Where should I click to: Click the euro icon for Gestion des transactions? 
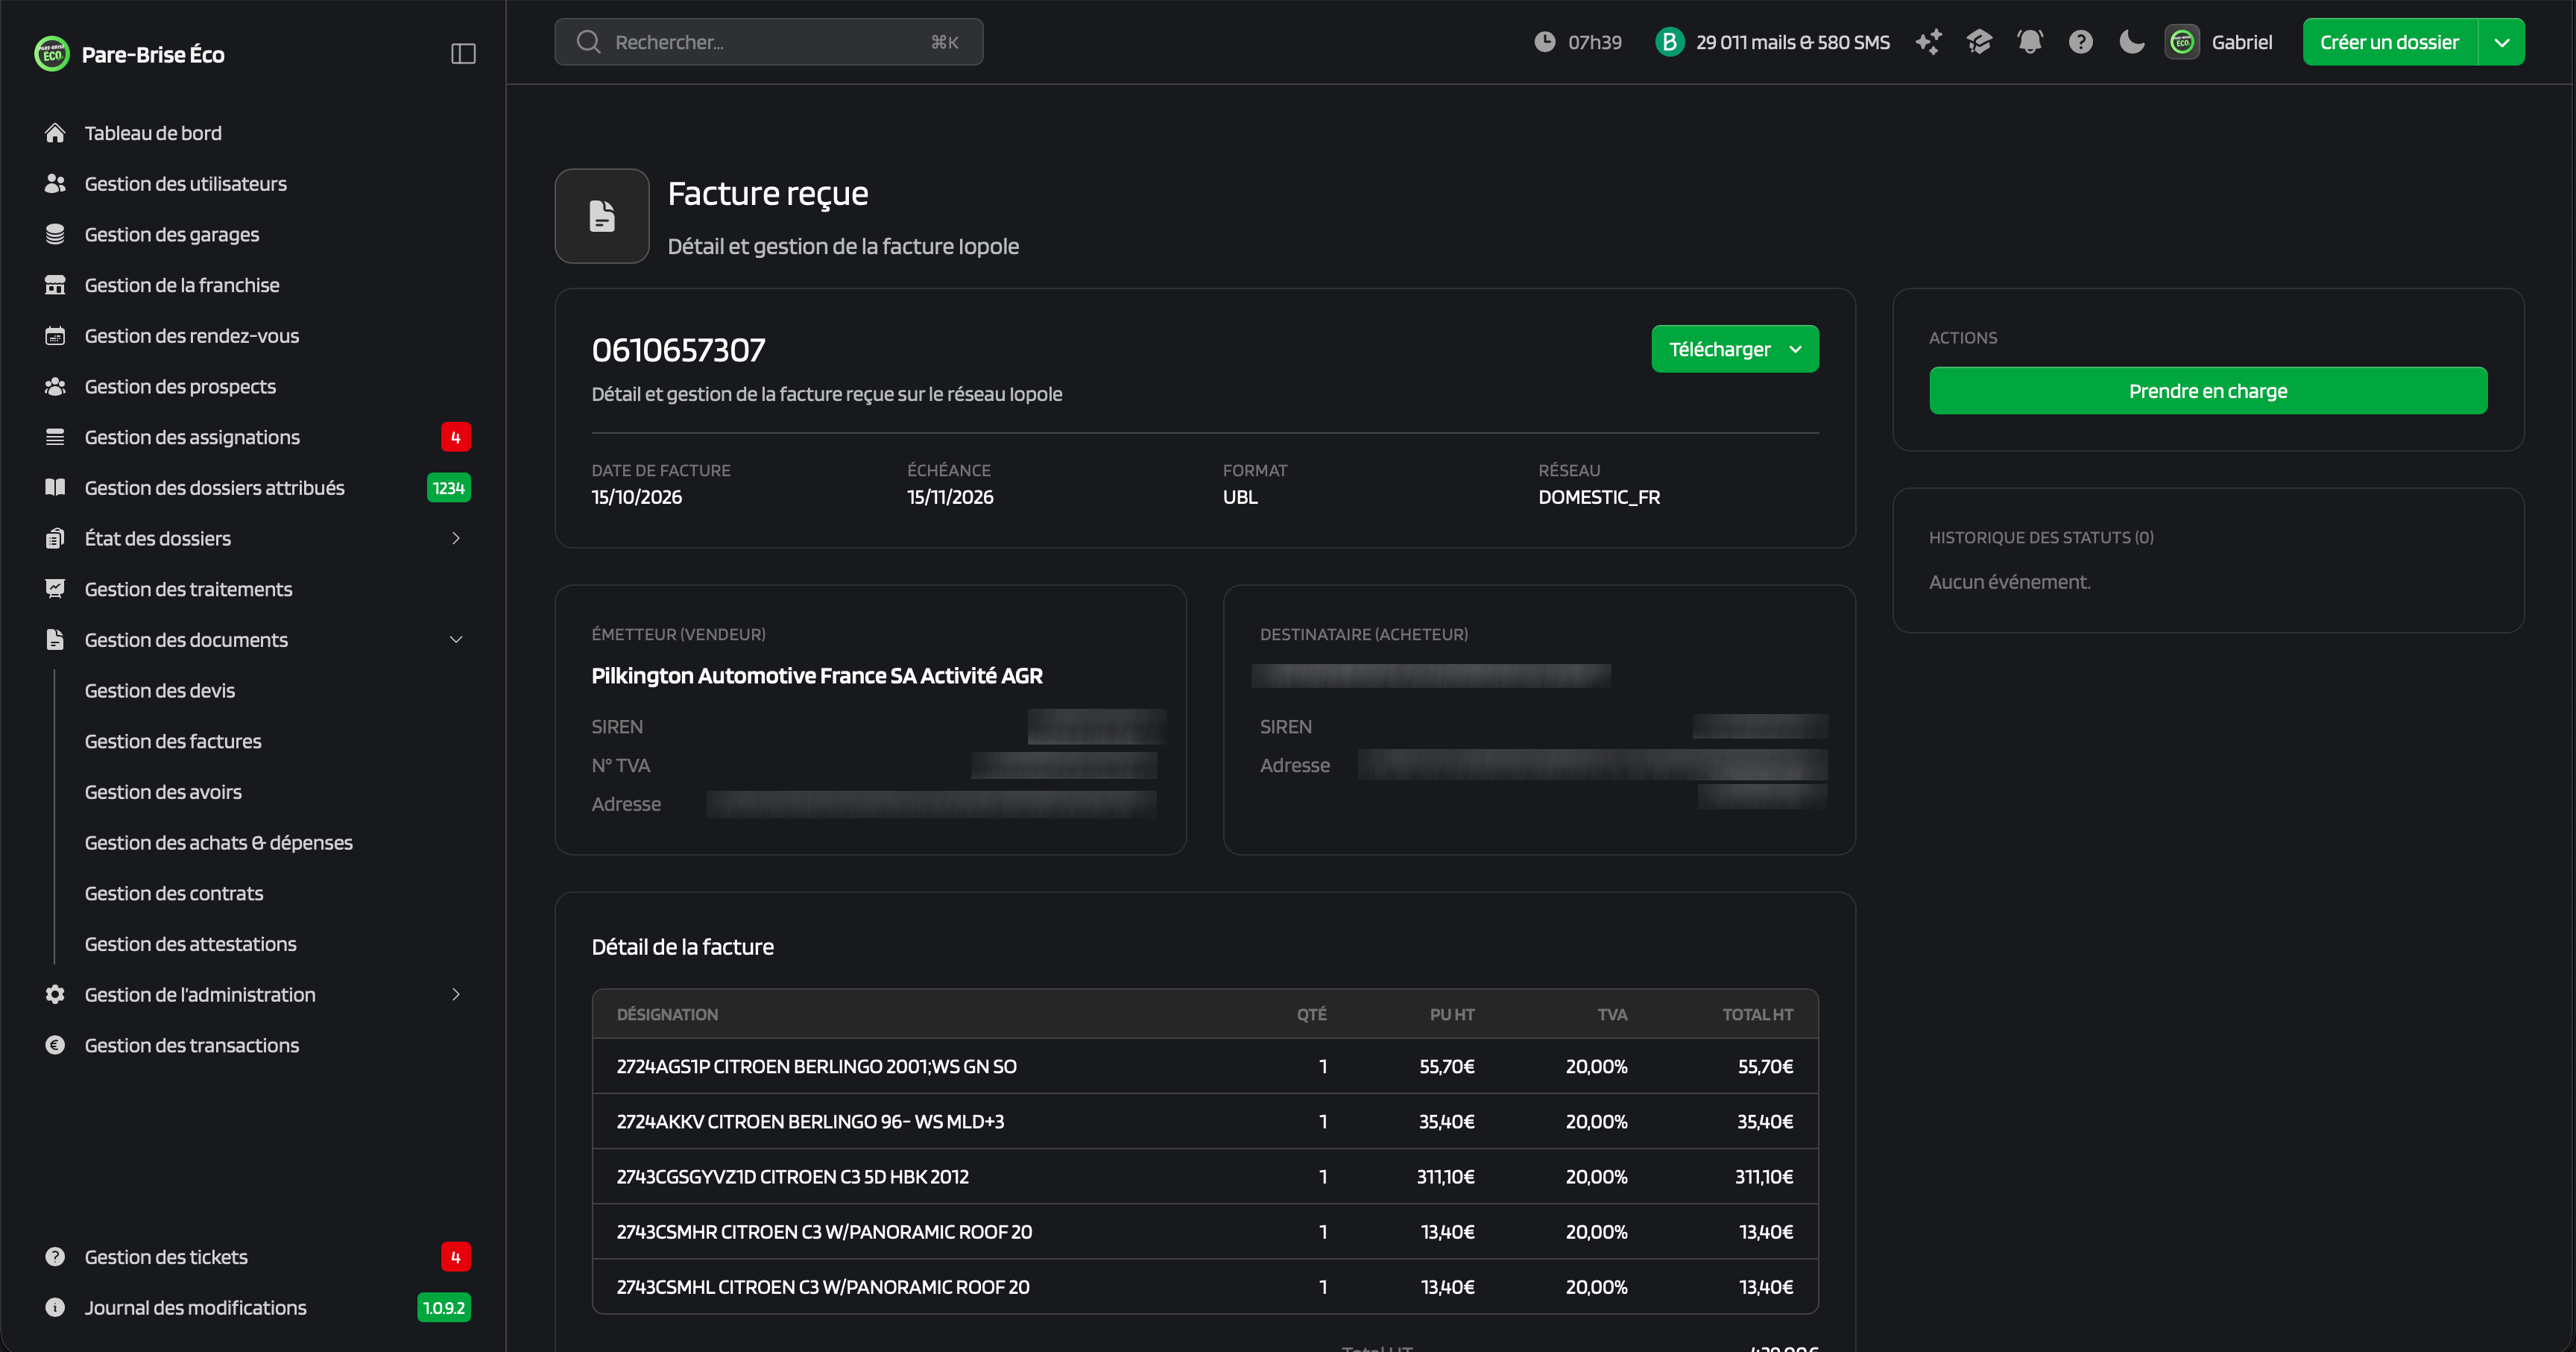click(55, 1045)
